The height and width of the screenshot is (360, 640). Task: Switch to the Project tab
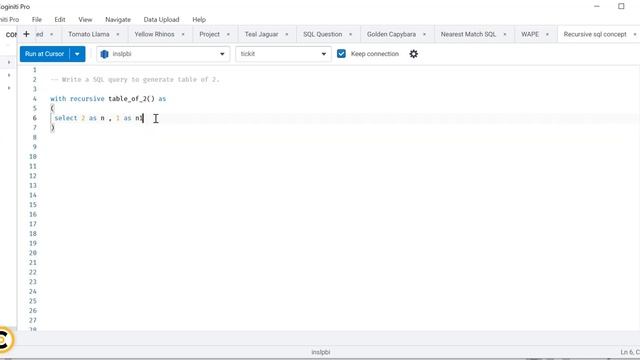209,34
